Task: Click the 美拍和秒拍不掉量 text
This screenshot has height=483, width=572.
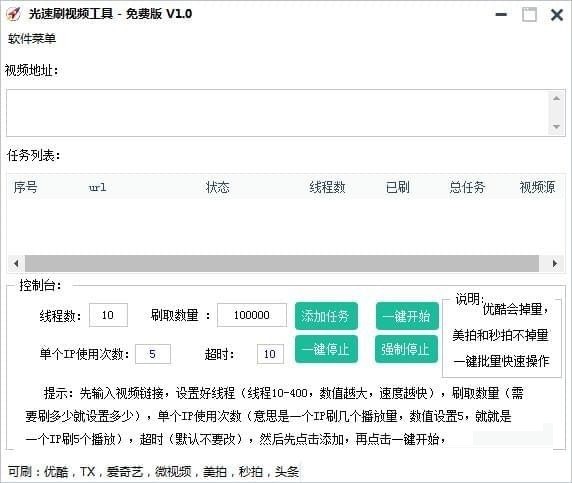Action: [x=500, y=335]
